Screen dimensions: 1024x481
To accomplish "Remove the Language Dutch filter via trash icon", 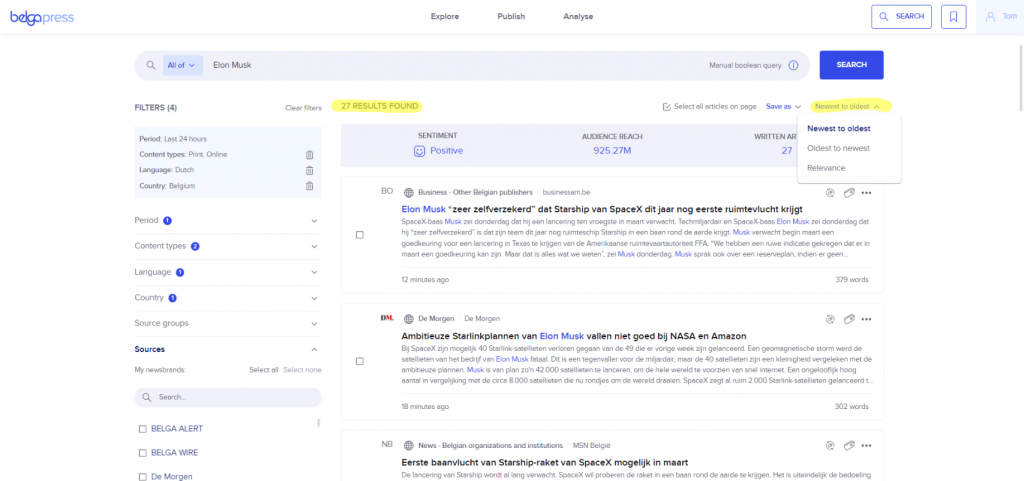I will click(x=310, y=170).
